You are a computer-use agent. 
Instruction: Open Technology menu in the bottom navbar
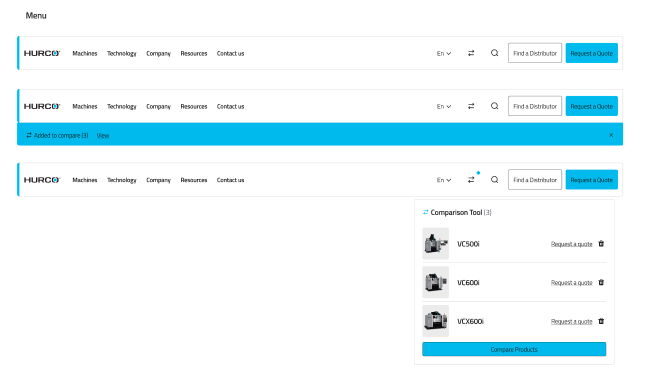click(x=122, y=180)
